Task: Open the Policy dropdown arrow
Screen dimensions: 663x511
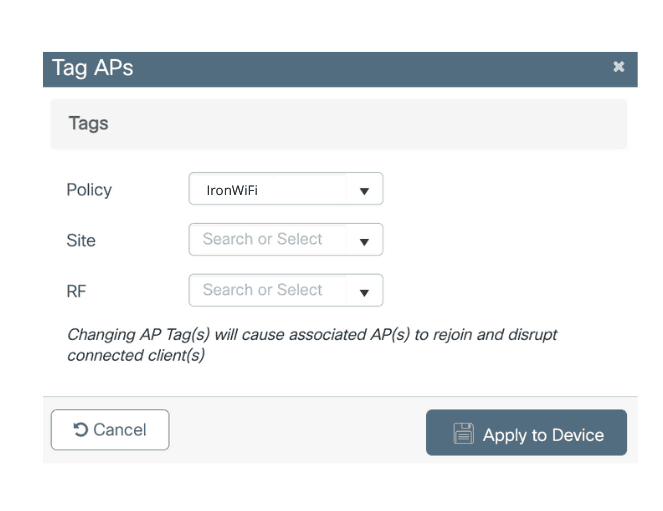Action: click(x=364, y=190)
